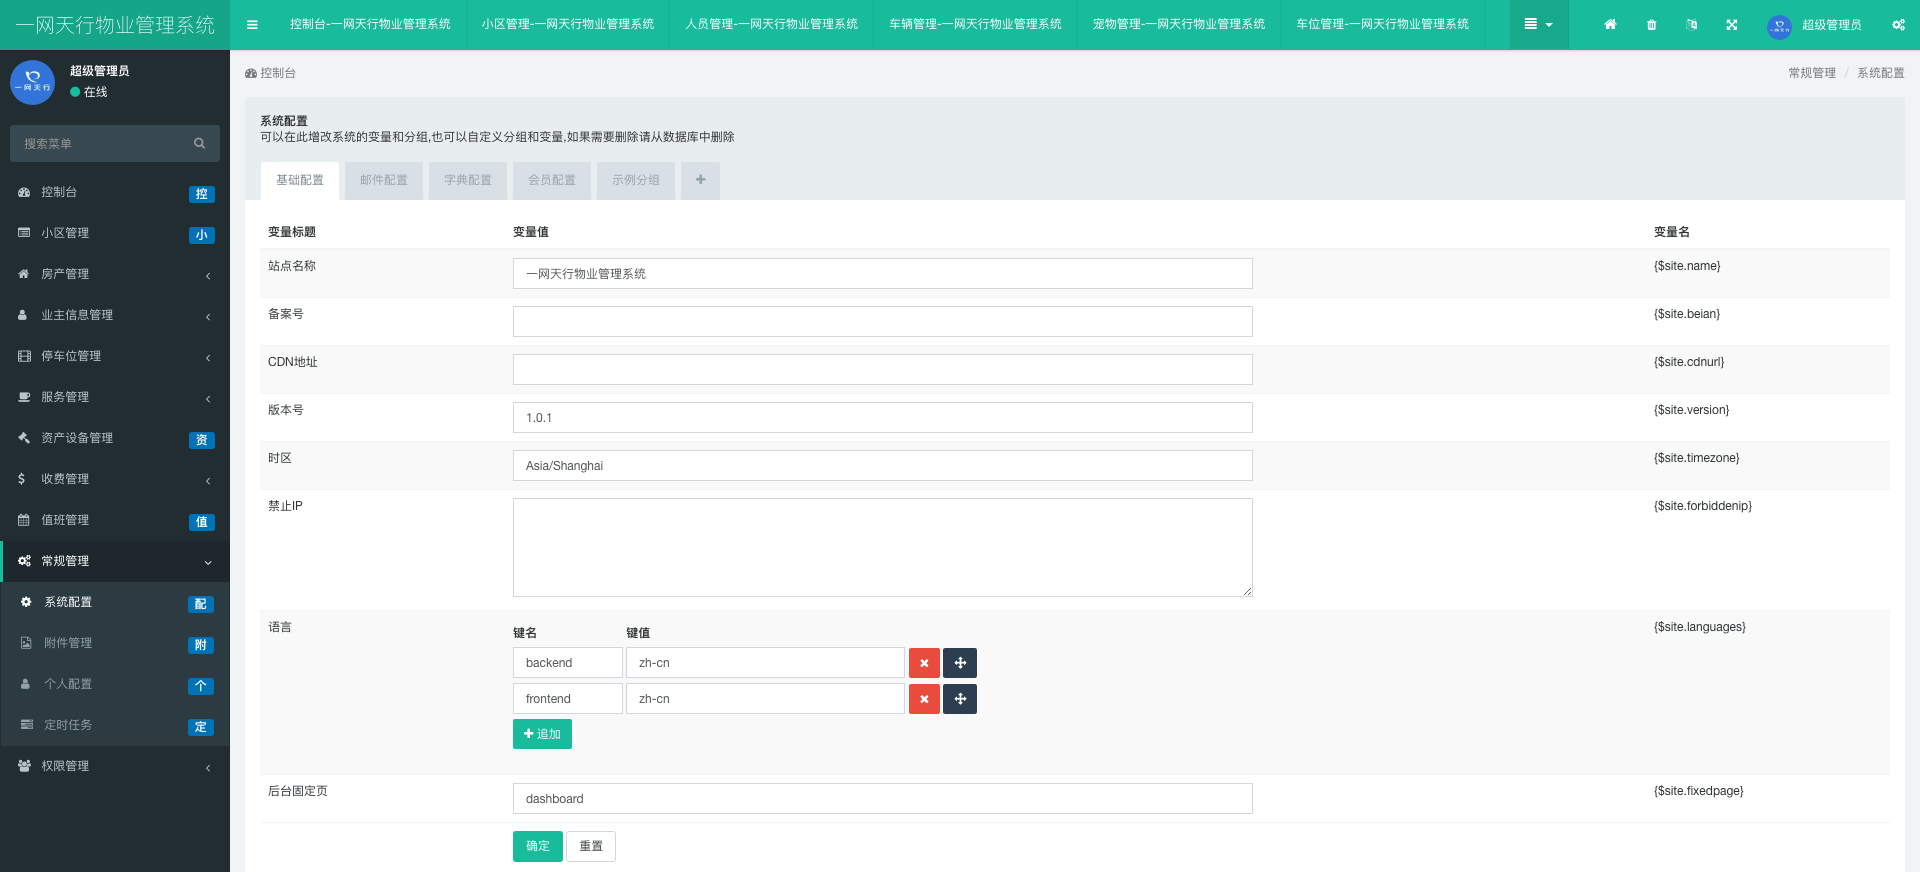Click the trash icon to clear cache

pyautogui.click(x=1651, y=25)
